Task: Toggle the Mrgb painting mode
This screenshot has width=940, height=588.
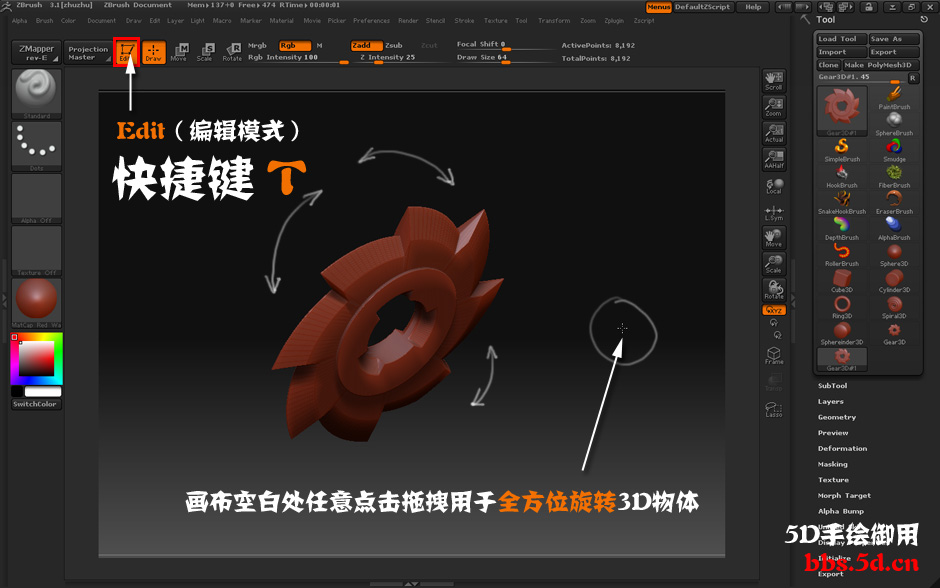Action: 257,46
